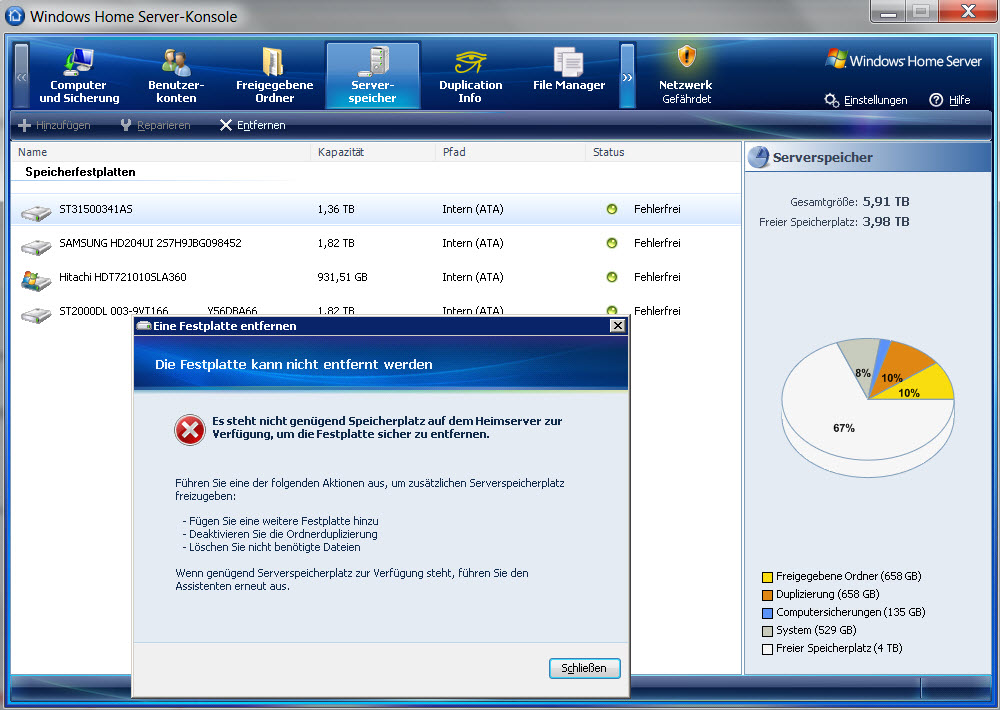Sort by the Kapazität column header
Image resolution: width=1000 pixels, height=710 pixels.
[373, 152]
